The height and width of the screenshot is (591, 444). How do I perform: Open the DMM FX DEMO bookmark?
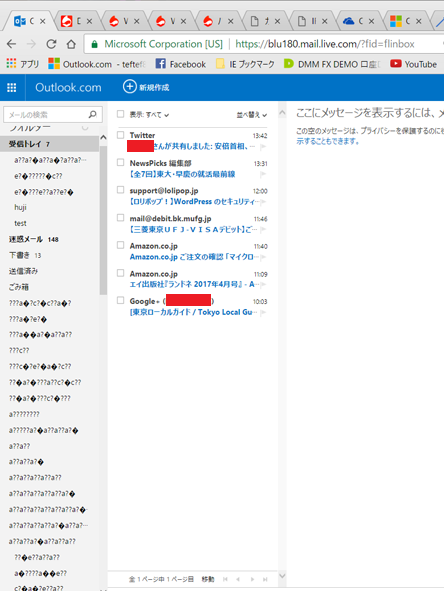(332, 64)
